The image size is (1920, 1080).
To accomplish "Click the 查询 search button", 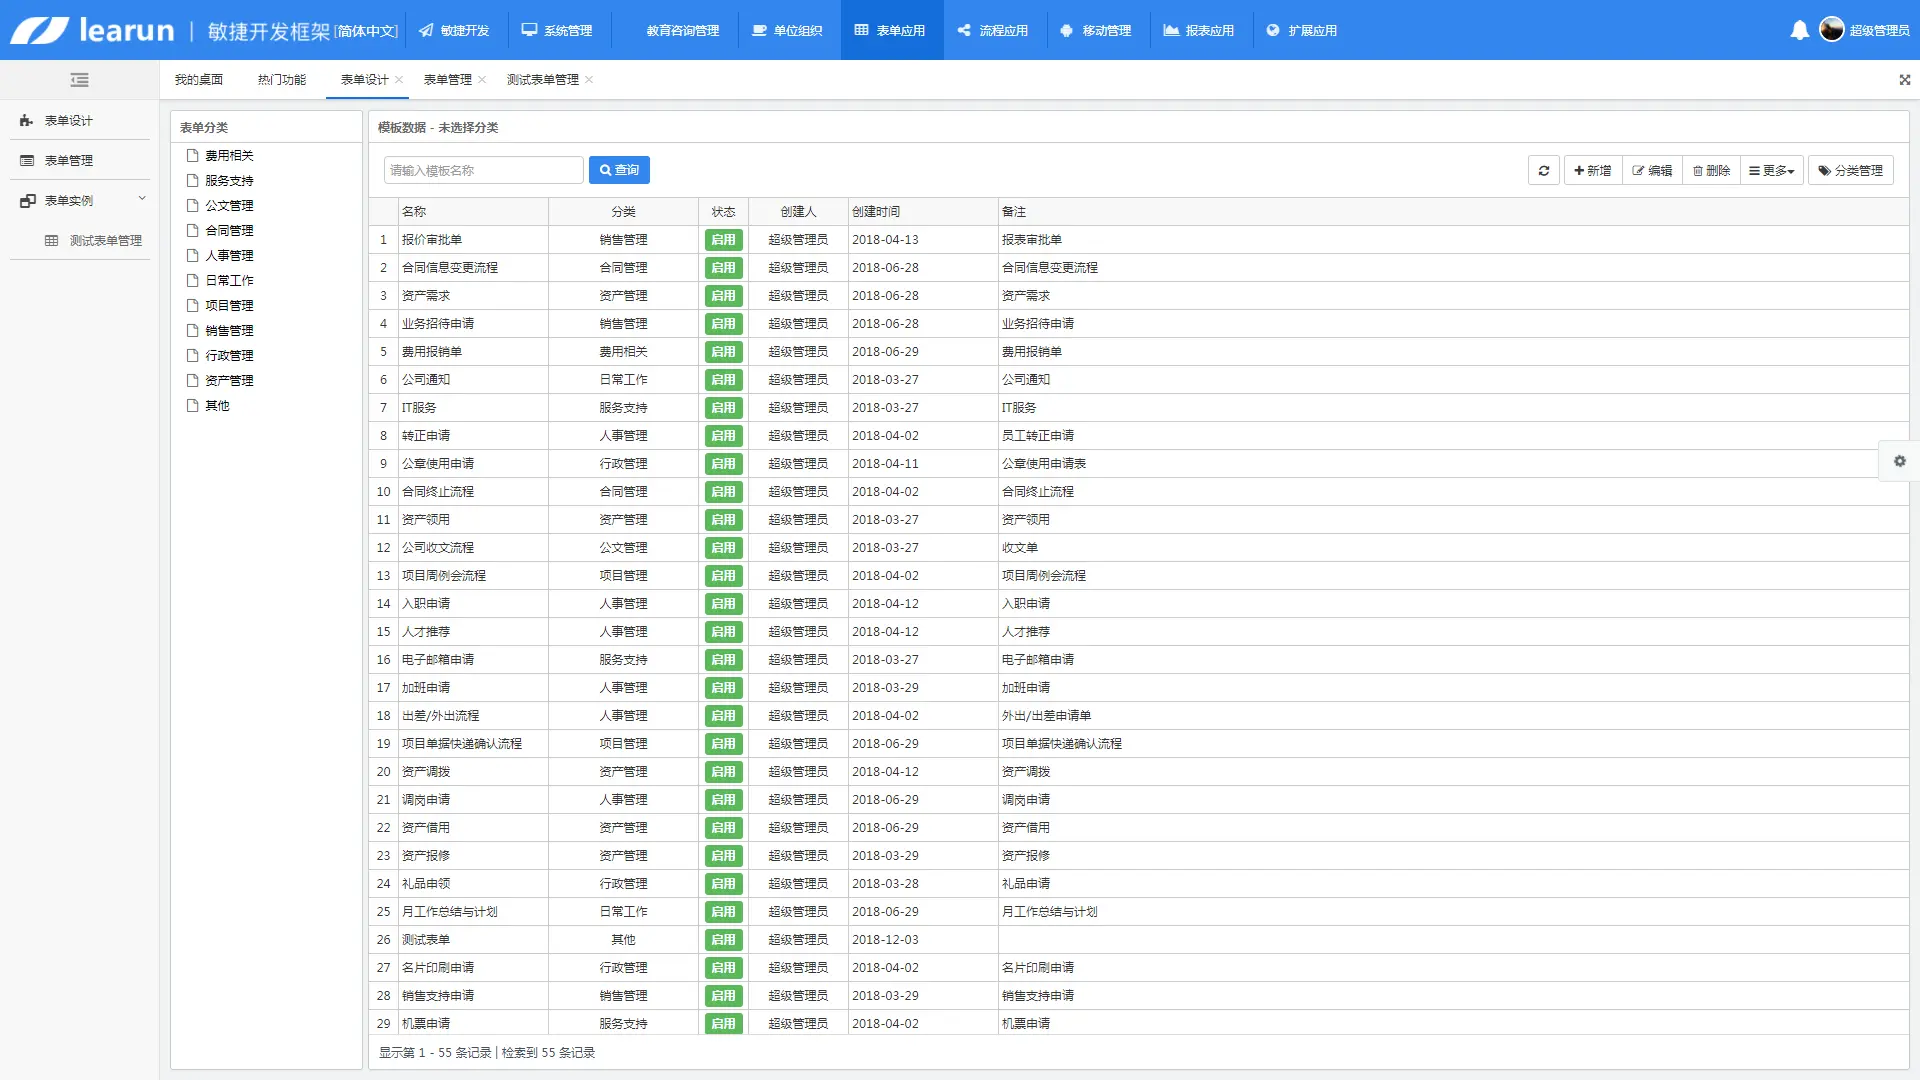I will 619,170.
